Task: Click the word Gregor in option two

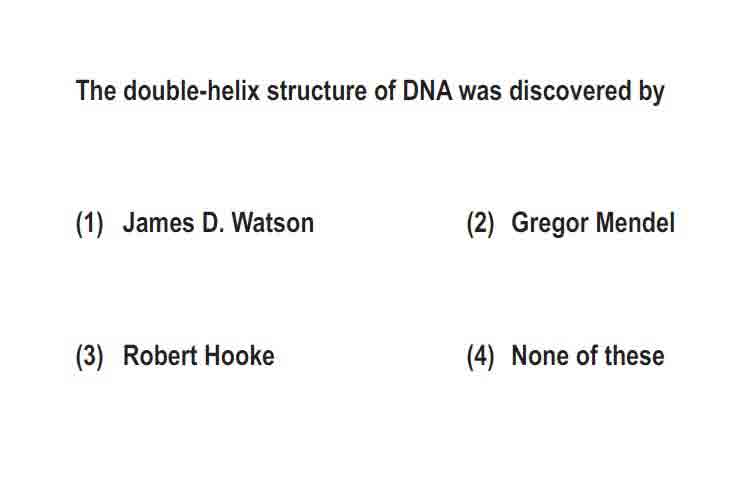Action: 550,224
